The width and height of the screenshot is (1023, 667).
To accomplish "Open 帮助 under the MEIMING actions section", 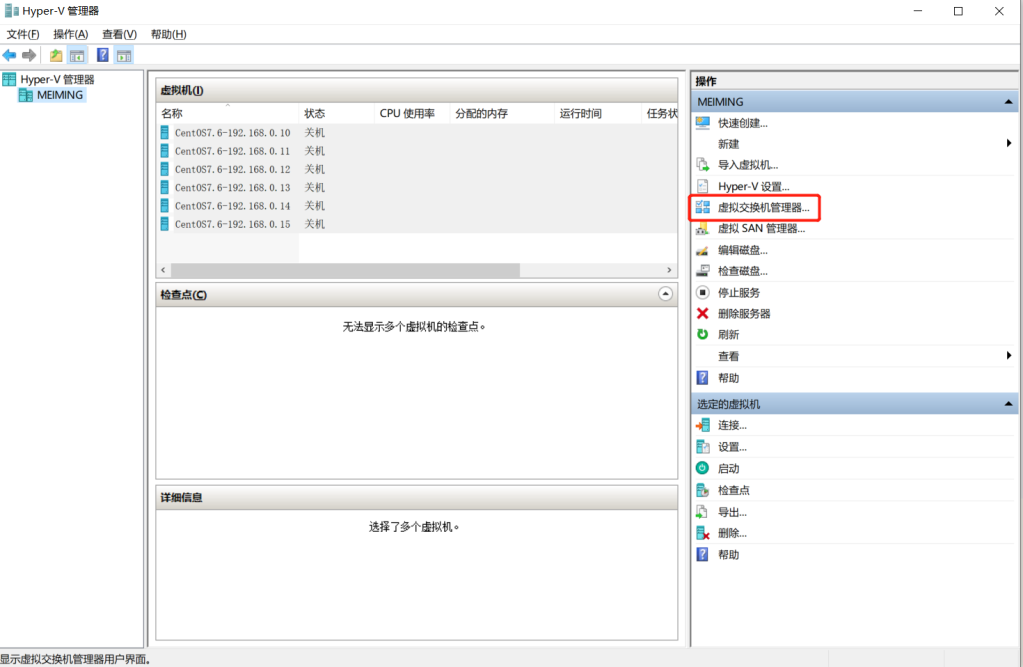I will pyautogui.click(x=728, y=378).
